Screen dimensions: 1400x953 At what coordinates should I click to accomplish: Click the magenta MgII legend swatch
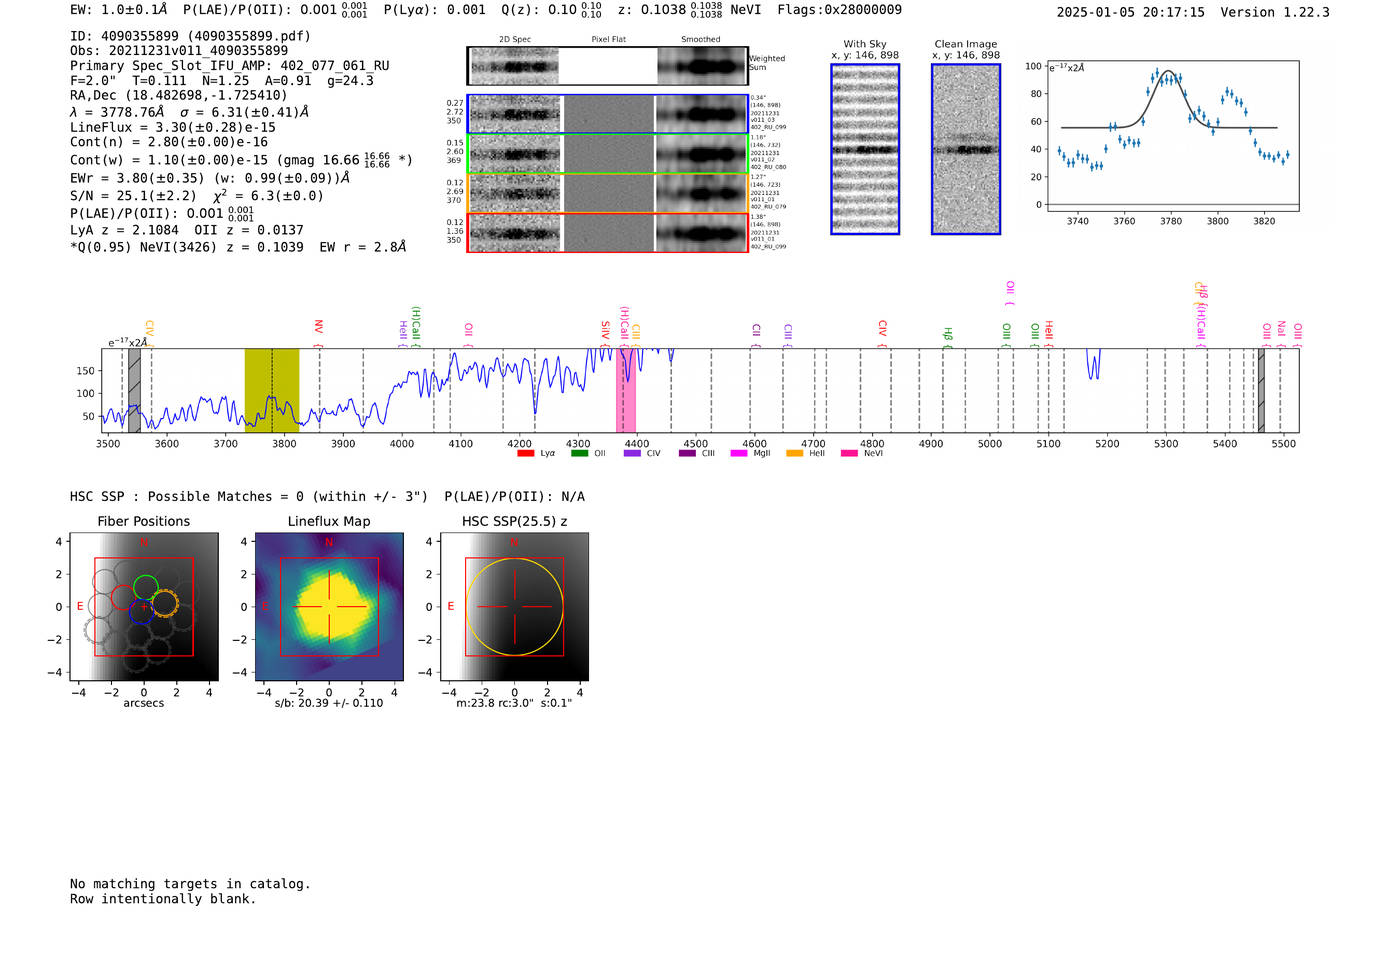click(x=739, y=454)
